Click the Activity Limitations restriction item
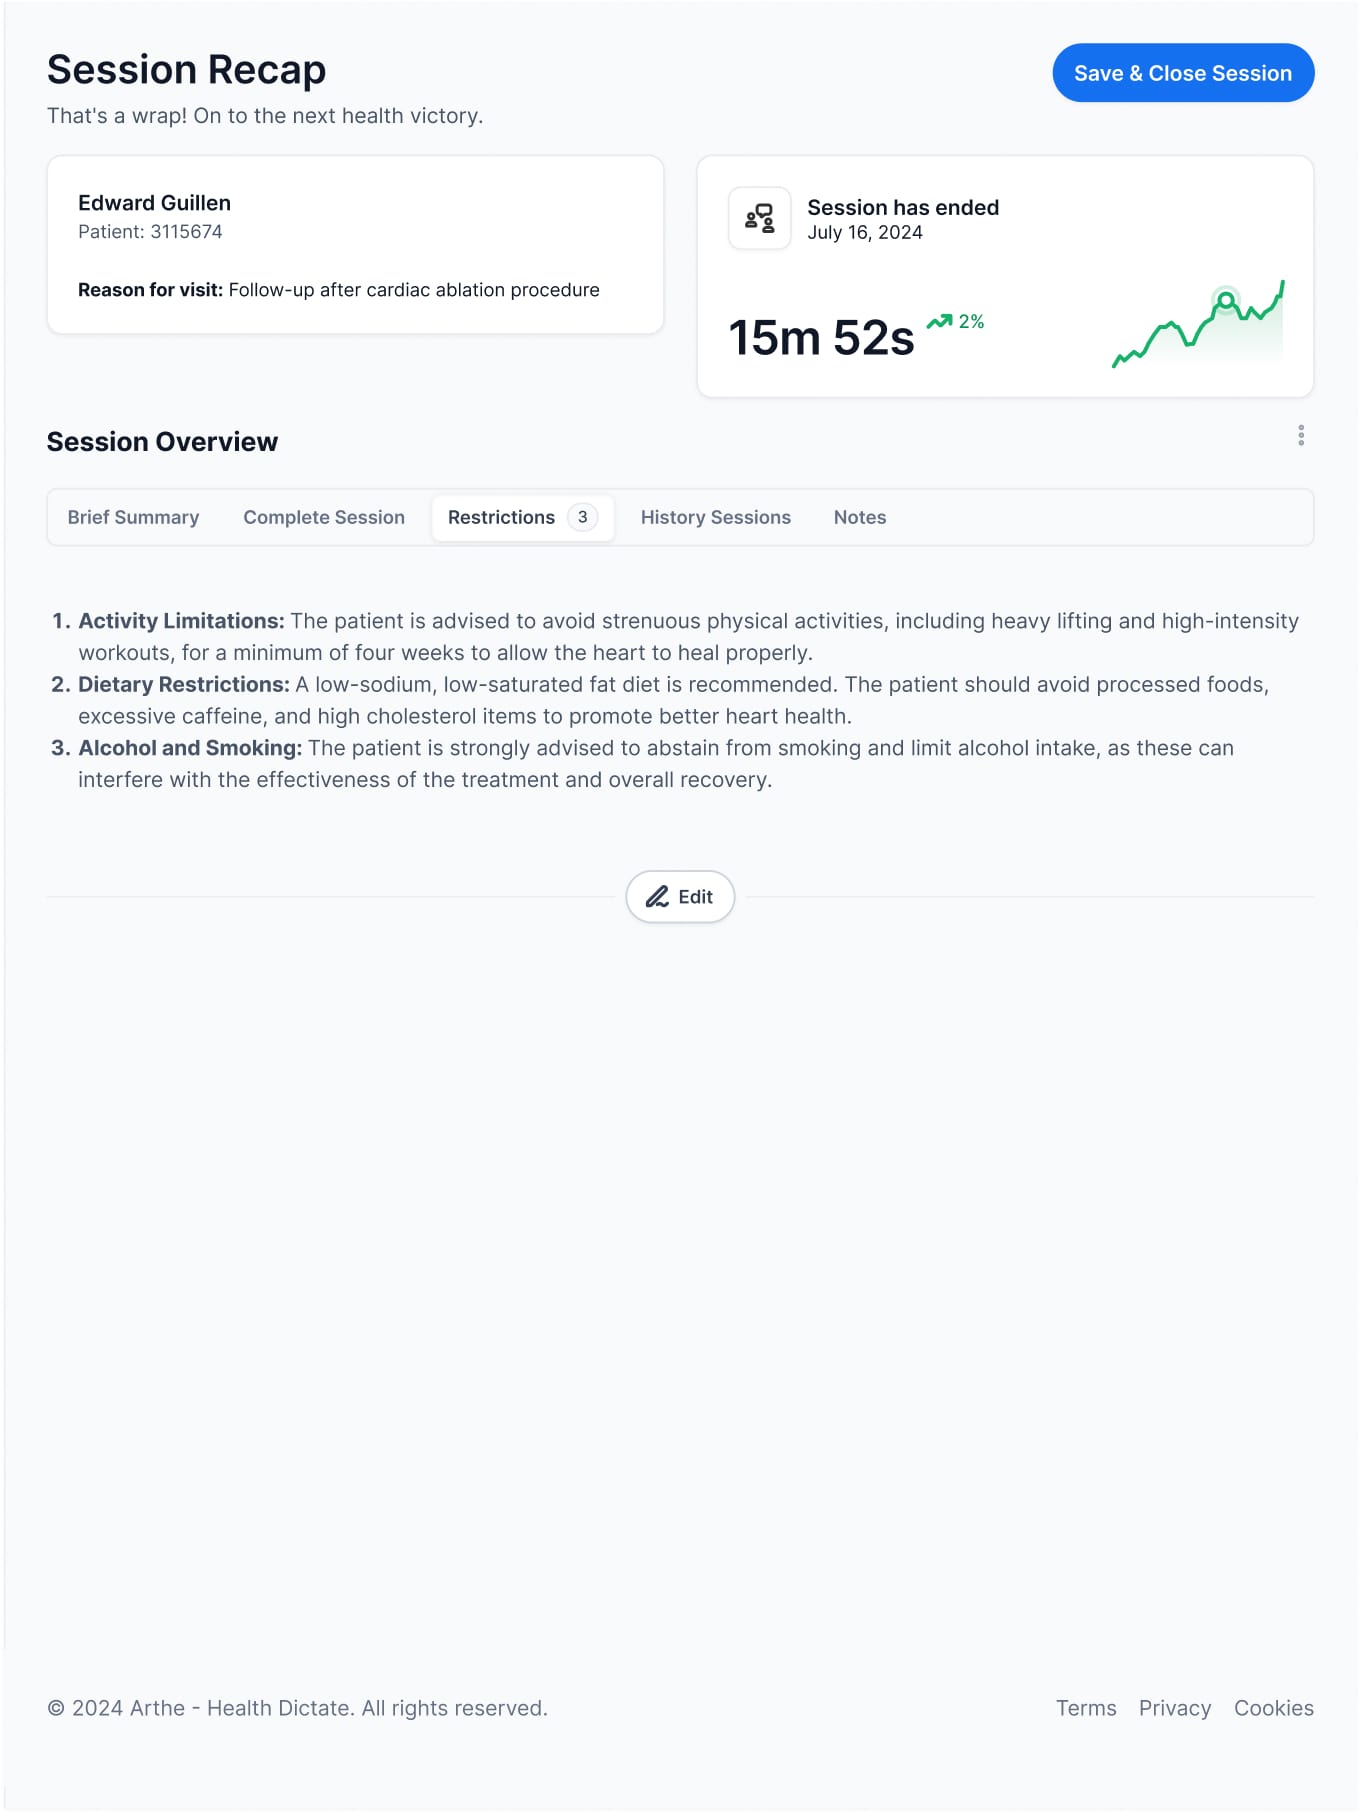Image resolution: width=1359 pixels, height=1812 pixels. pyautogui.click(x=676, y=636)
